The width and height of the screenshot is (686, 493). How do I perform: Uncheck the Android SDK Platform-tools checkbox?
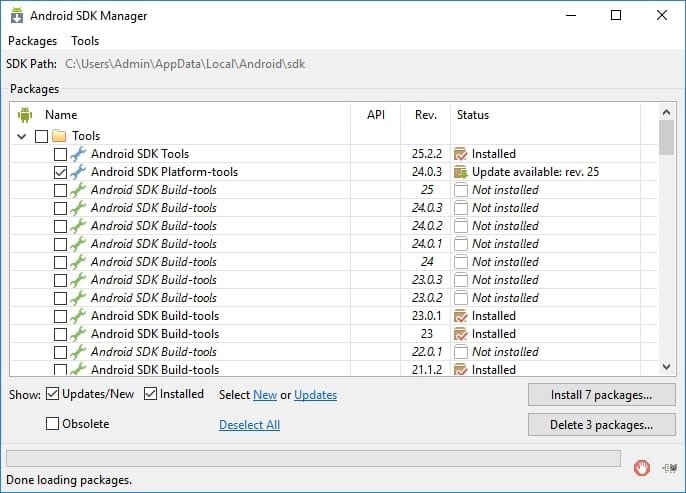(x=60, y=172)
